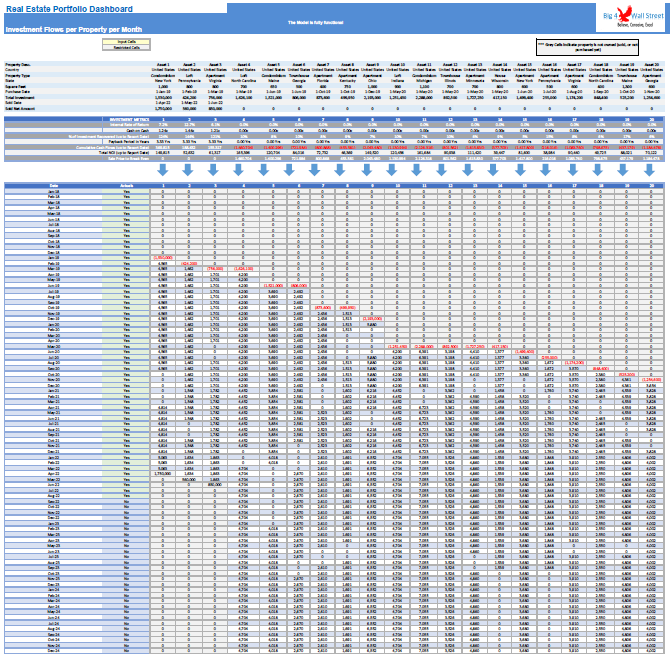Select Asset 1 Property Type Condominium cell
The width and height of the screenshot is (670, 660).
(163, 75)
